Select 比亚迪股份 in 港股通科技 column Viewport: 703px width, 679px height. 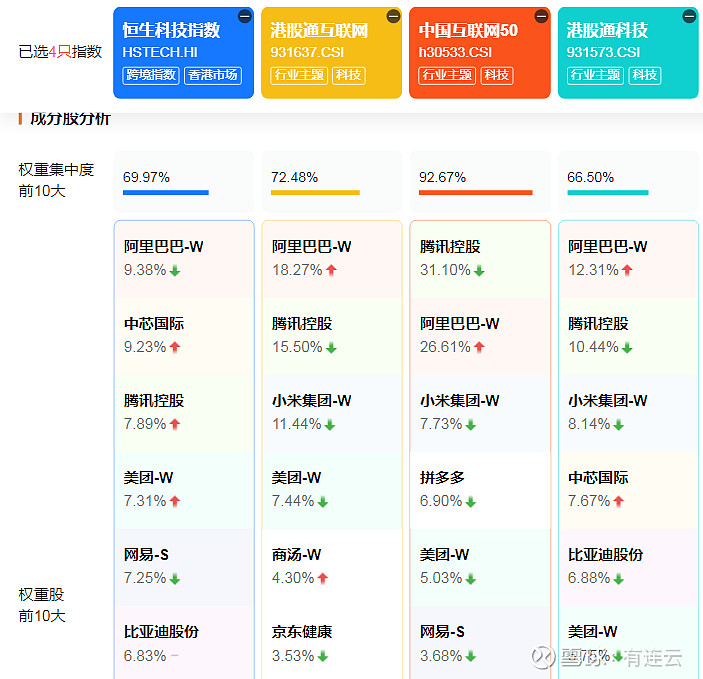click(605, 555)
